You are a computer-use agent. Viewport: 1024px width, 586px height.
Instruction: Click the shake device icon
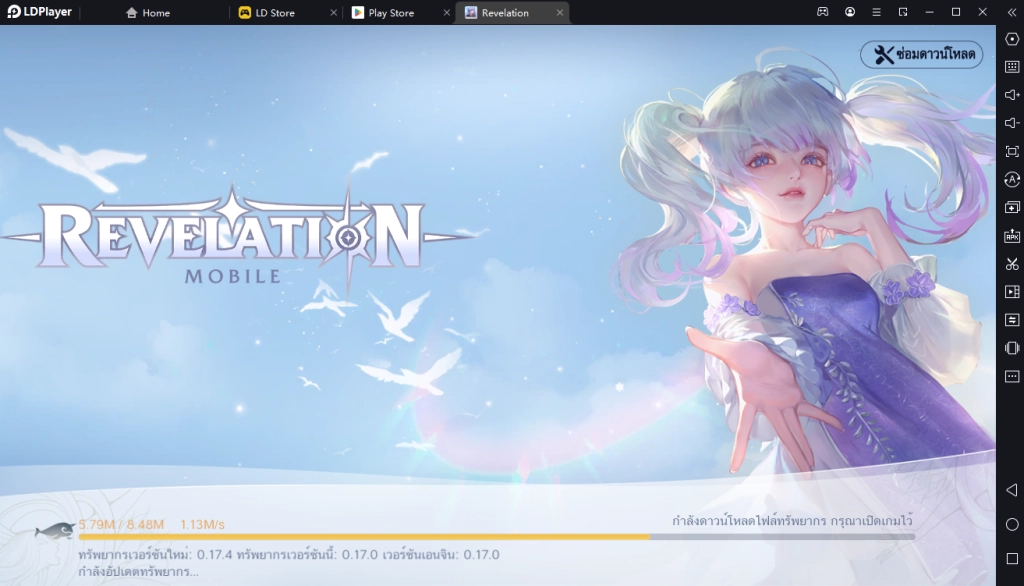pyautogui.click(x=1012, y=348)
